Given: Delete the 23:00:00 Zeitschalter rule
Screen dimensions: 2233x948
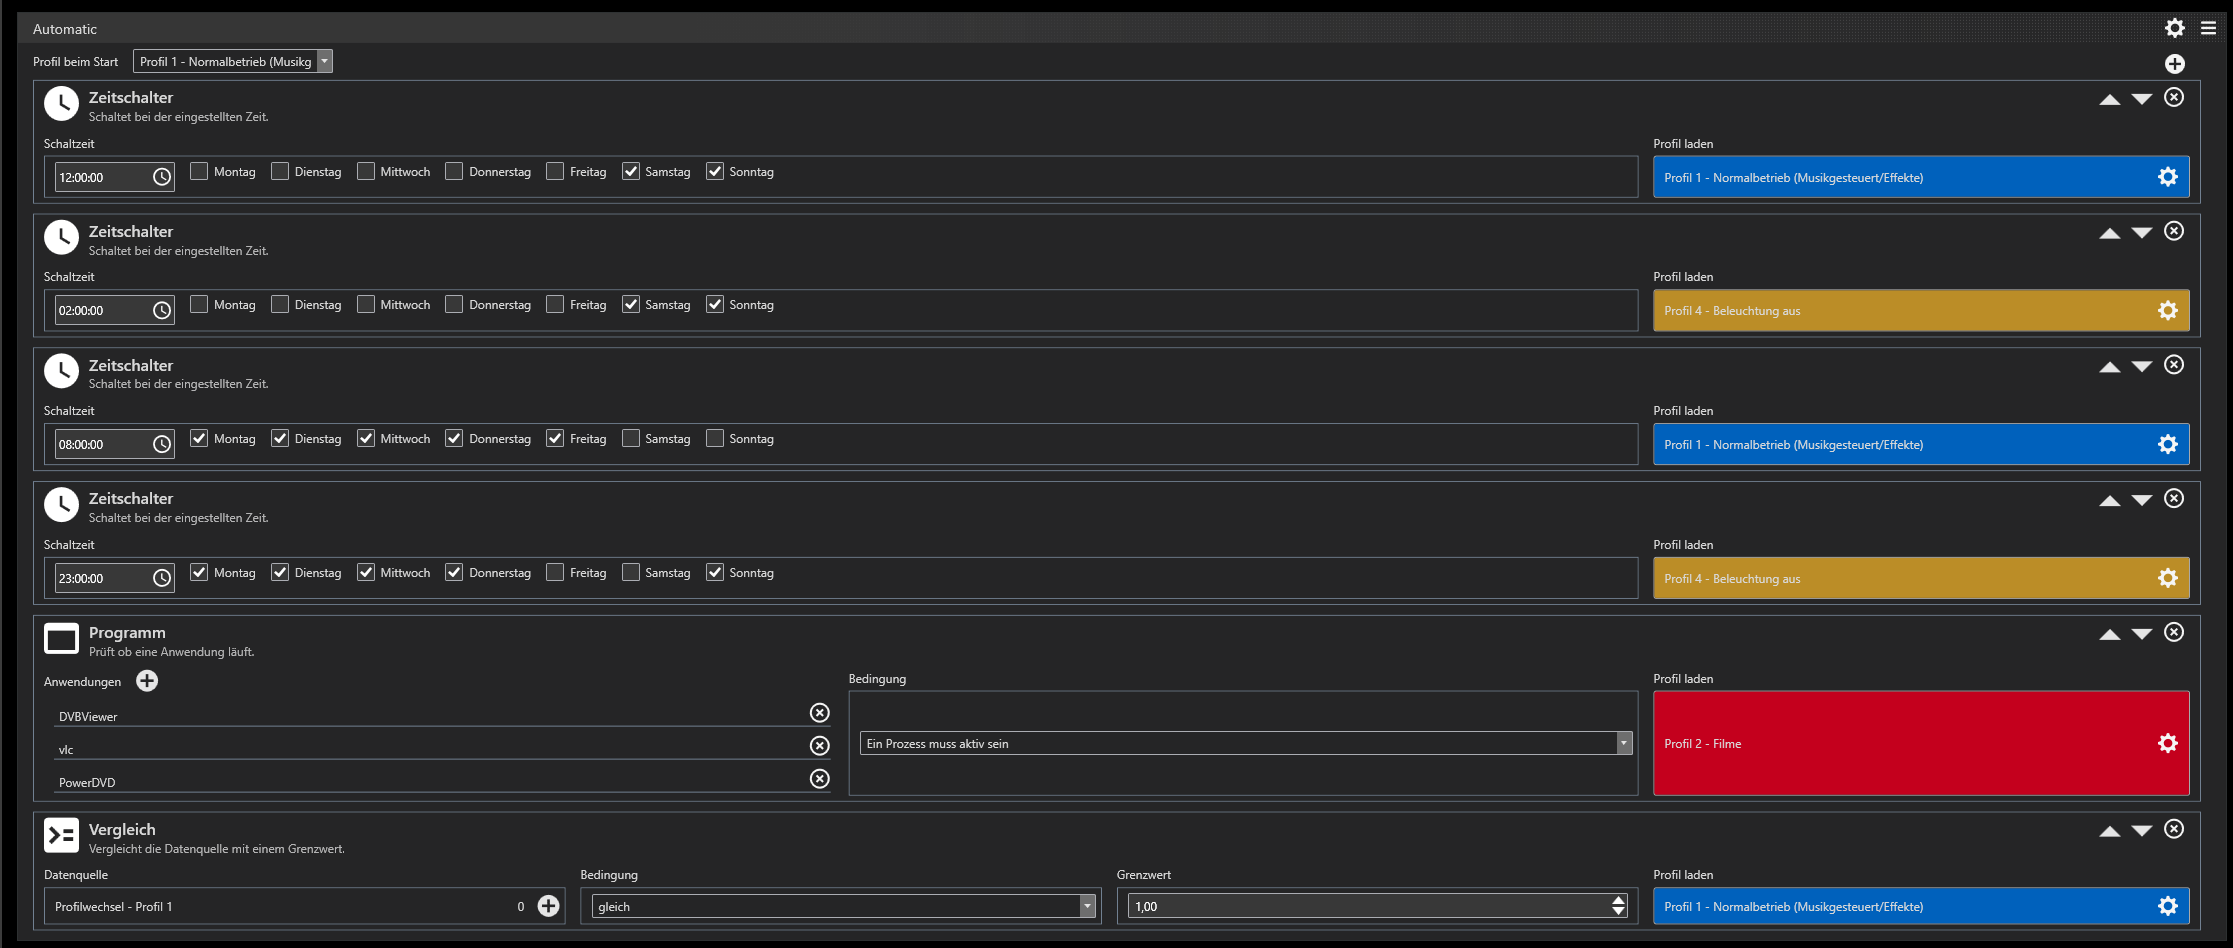Looking at the screenshot, I should pyautogui.click(x=2174, y=499).
